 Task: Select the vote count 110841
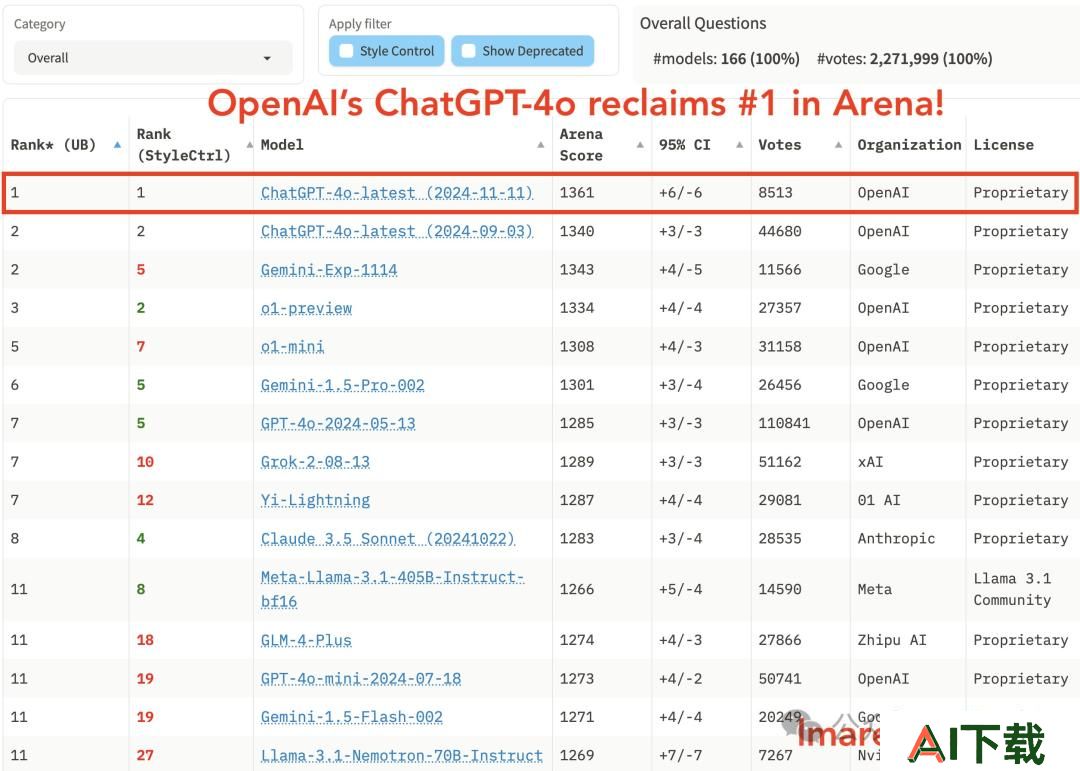coord(785,424)
